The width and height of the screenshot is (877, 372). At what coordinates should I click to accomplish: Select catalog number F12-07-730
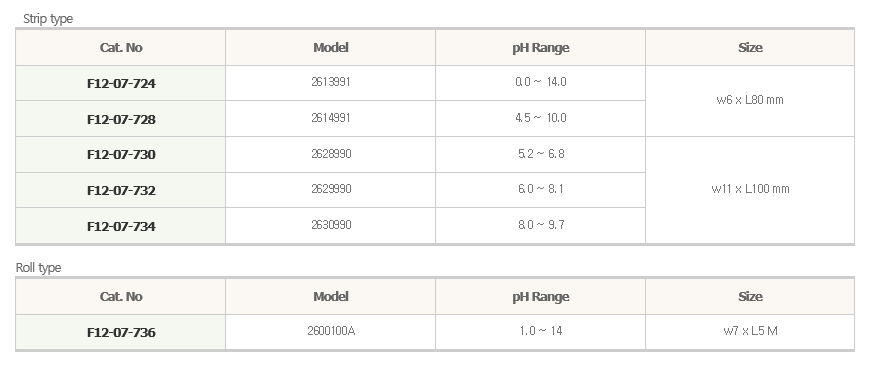[x=121, y=154]
